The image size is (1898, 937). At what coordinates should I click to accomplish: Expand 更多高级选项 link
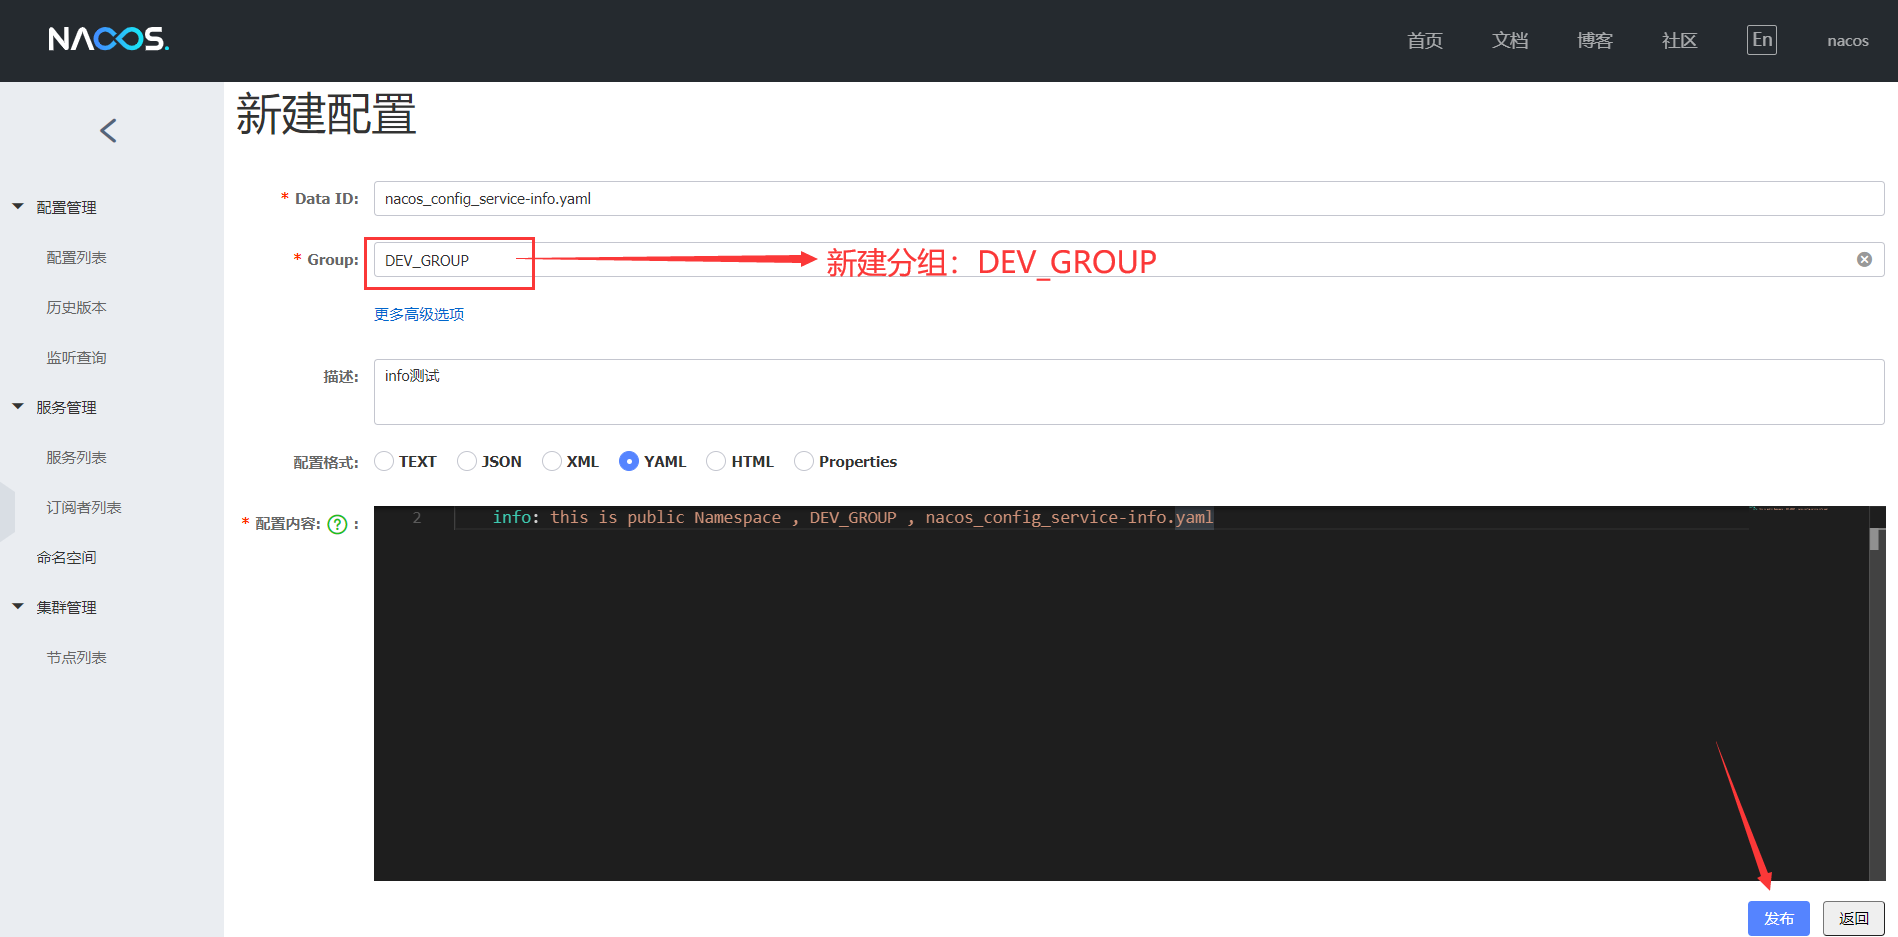[419, 314]
